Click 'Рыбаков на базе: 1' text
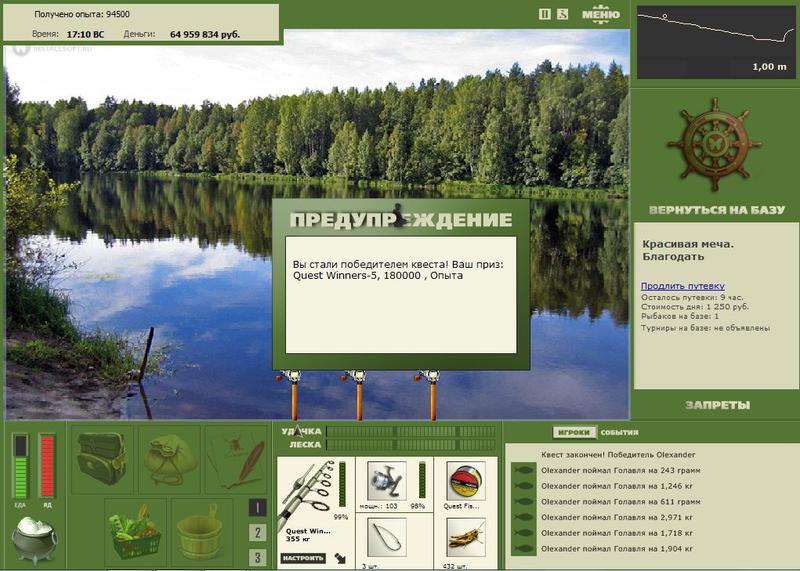This screenshot has width=800, height=571. (680, 316)
